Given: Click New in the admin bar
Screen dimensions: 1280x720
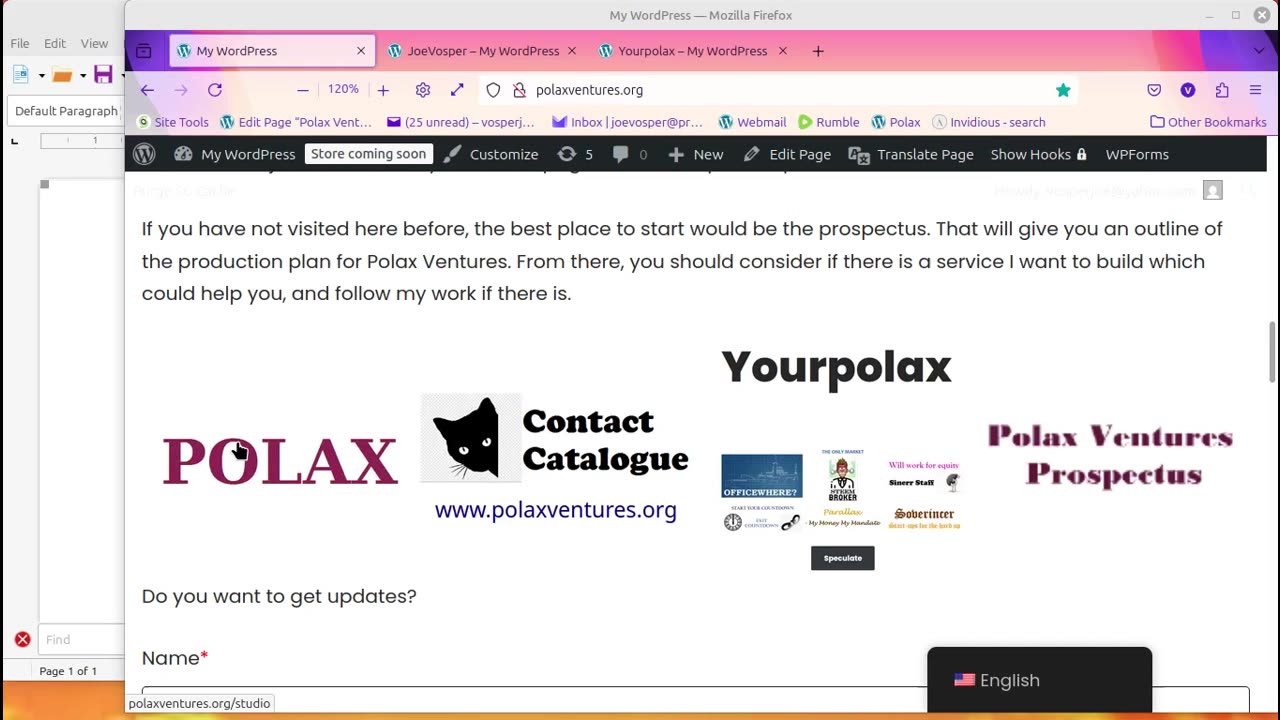Looking at the screenshot, I should (x=695, y=154).
